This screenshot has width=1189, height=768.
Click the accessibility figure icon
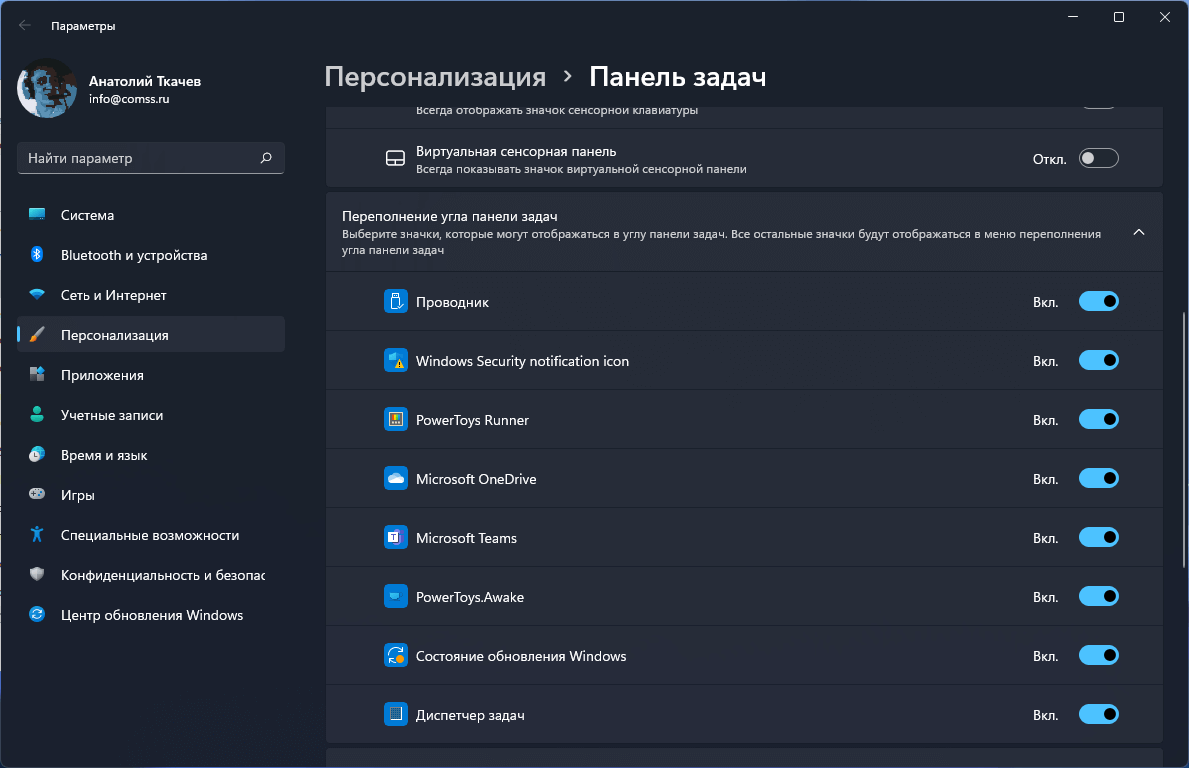36,534
